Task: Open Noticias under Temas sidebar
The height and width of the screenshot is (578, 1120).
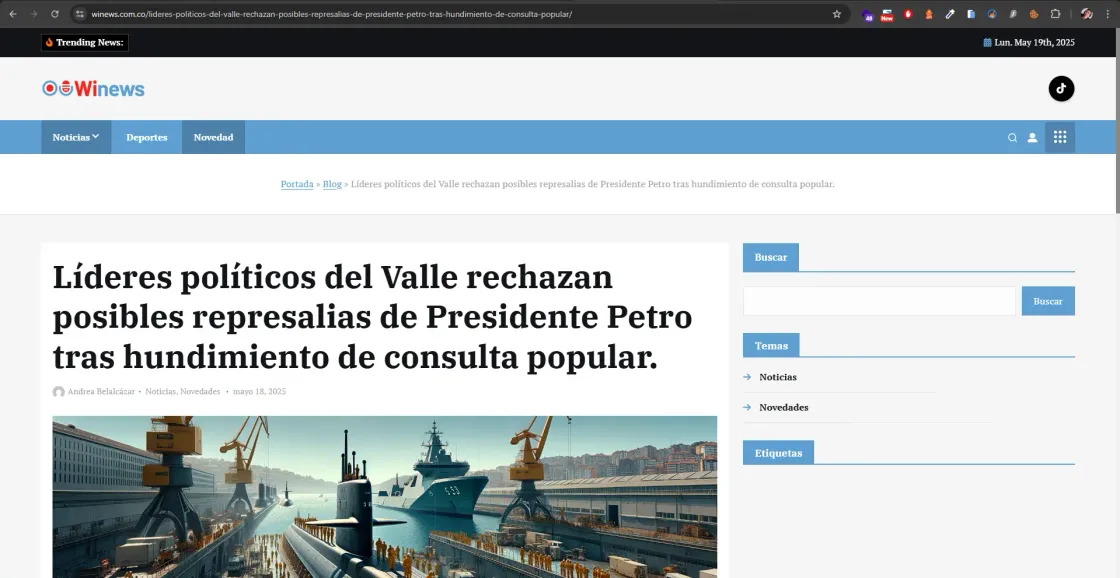Action: tap(778, 377)
